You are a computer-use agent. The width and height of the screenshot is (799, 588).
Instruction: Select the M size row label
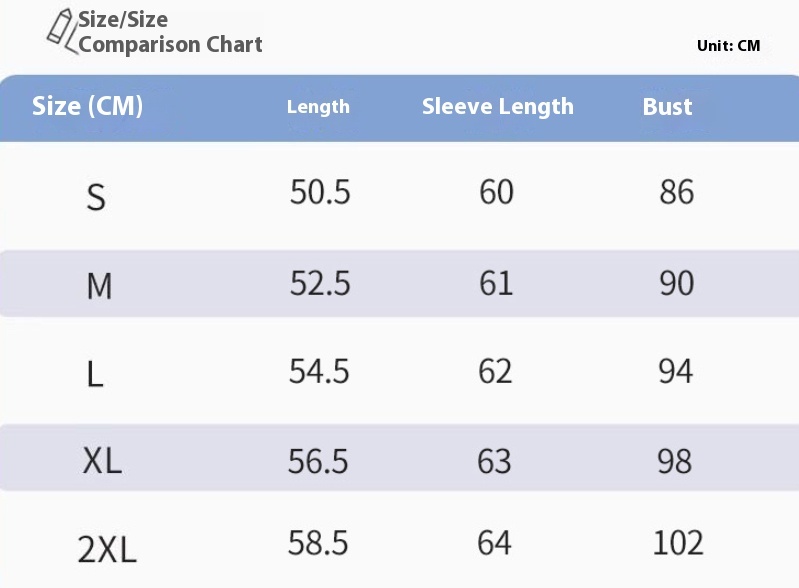99,286
